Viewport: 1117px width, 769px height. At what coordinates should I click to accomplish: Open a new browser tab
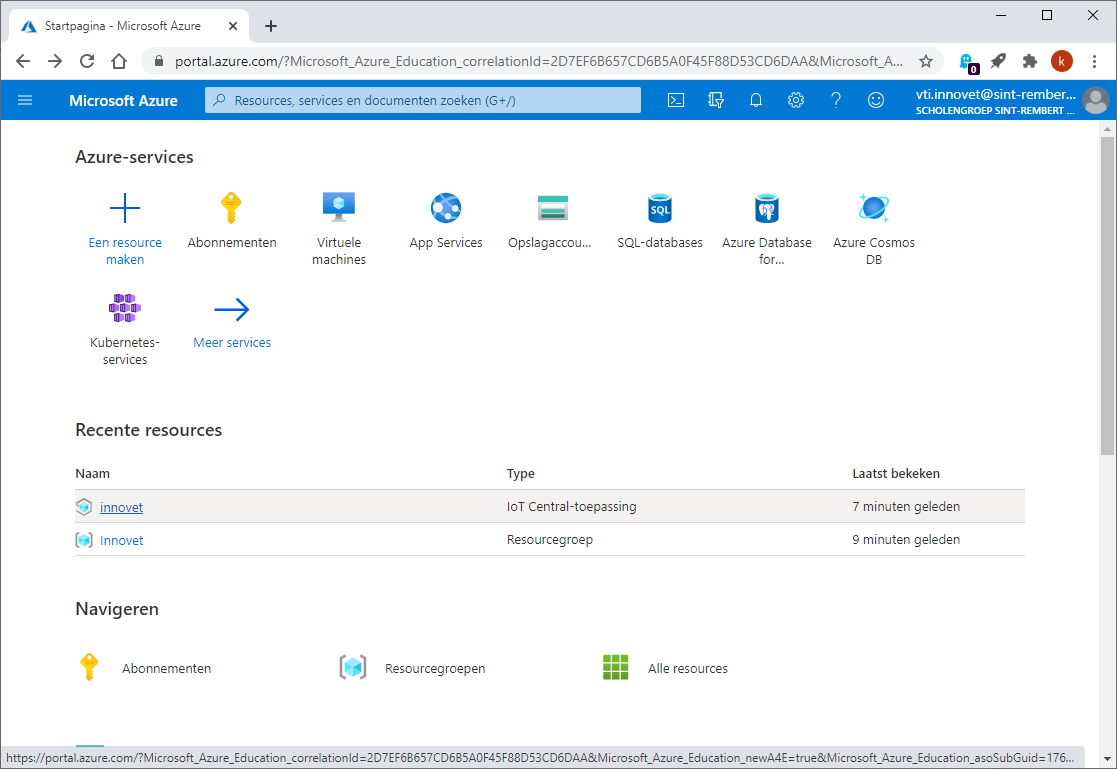pos(271,26)
